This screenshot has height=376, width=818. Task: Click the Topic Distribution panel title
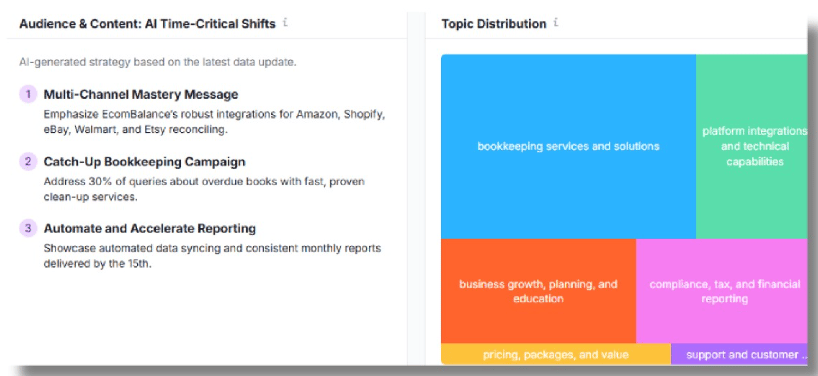pyautogui.click(x=494, y=24)
